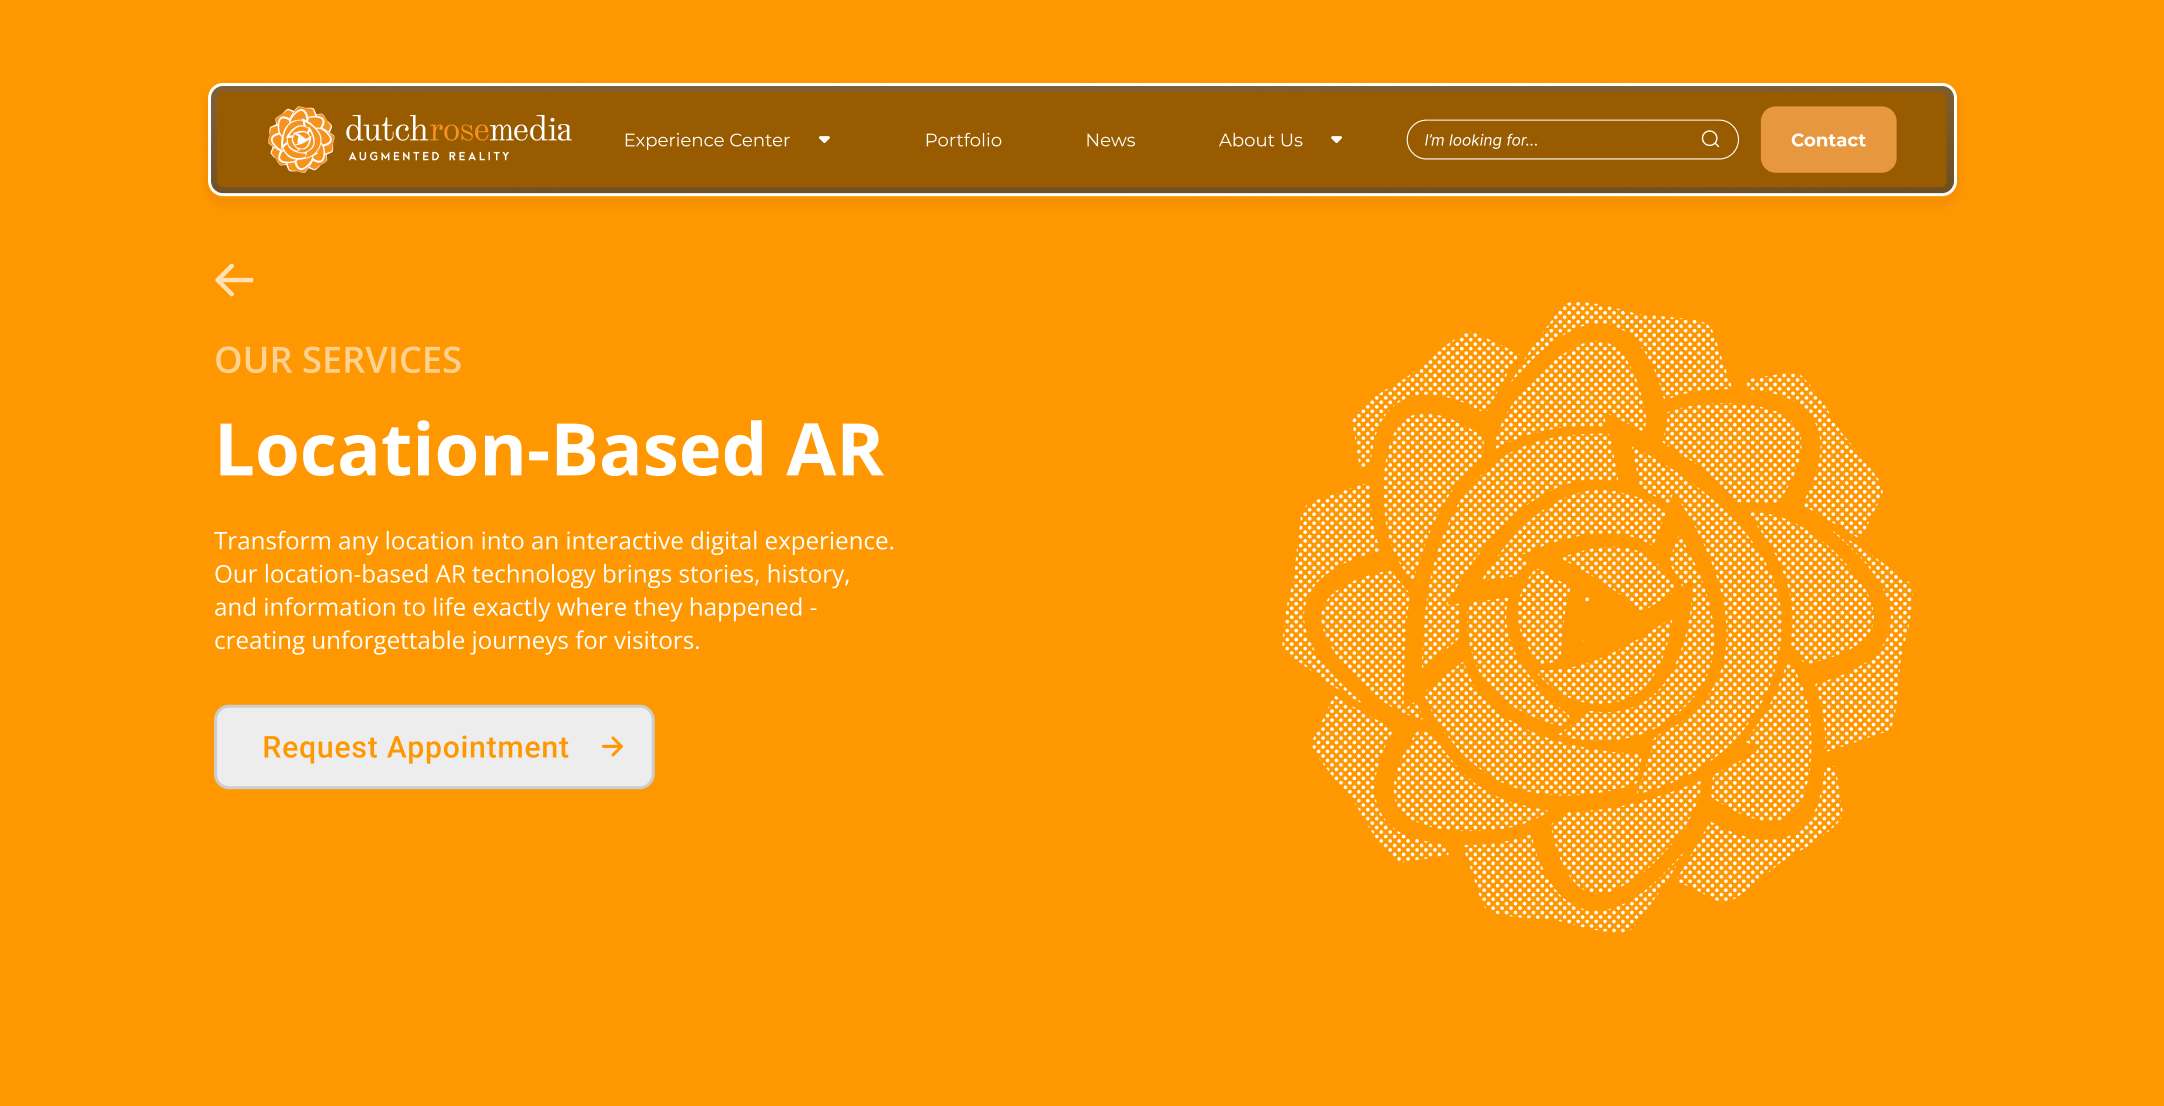Click inside the I'm looking for search field
2164x1106 pixels.
[1550, 140]
